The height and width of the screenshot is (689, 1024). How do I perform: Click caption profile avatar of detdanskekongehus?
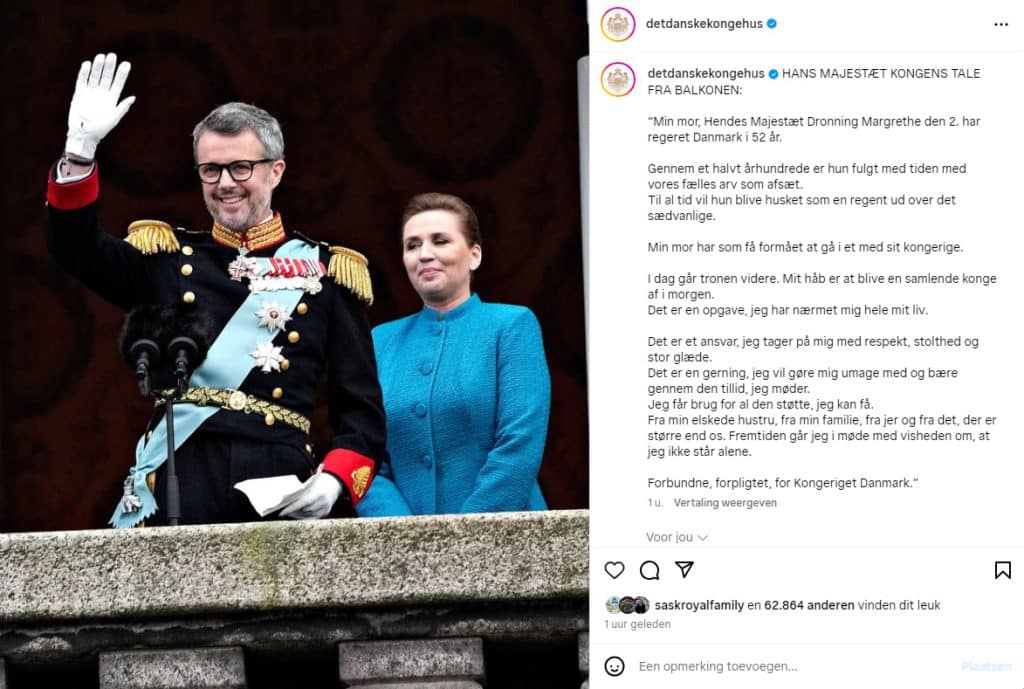(x=617, y=79)
